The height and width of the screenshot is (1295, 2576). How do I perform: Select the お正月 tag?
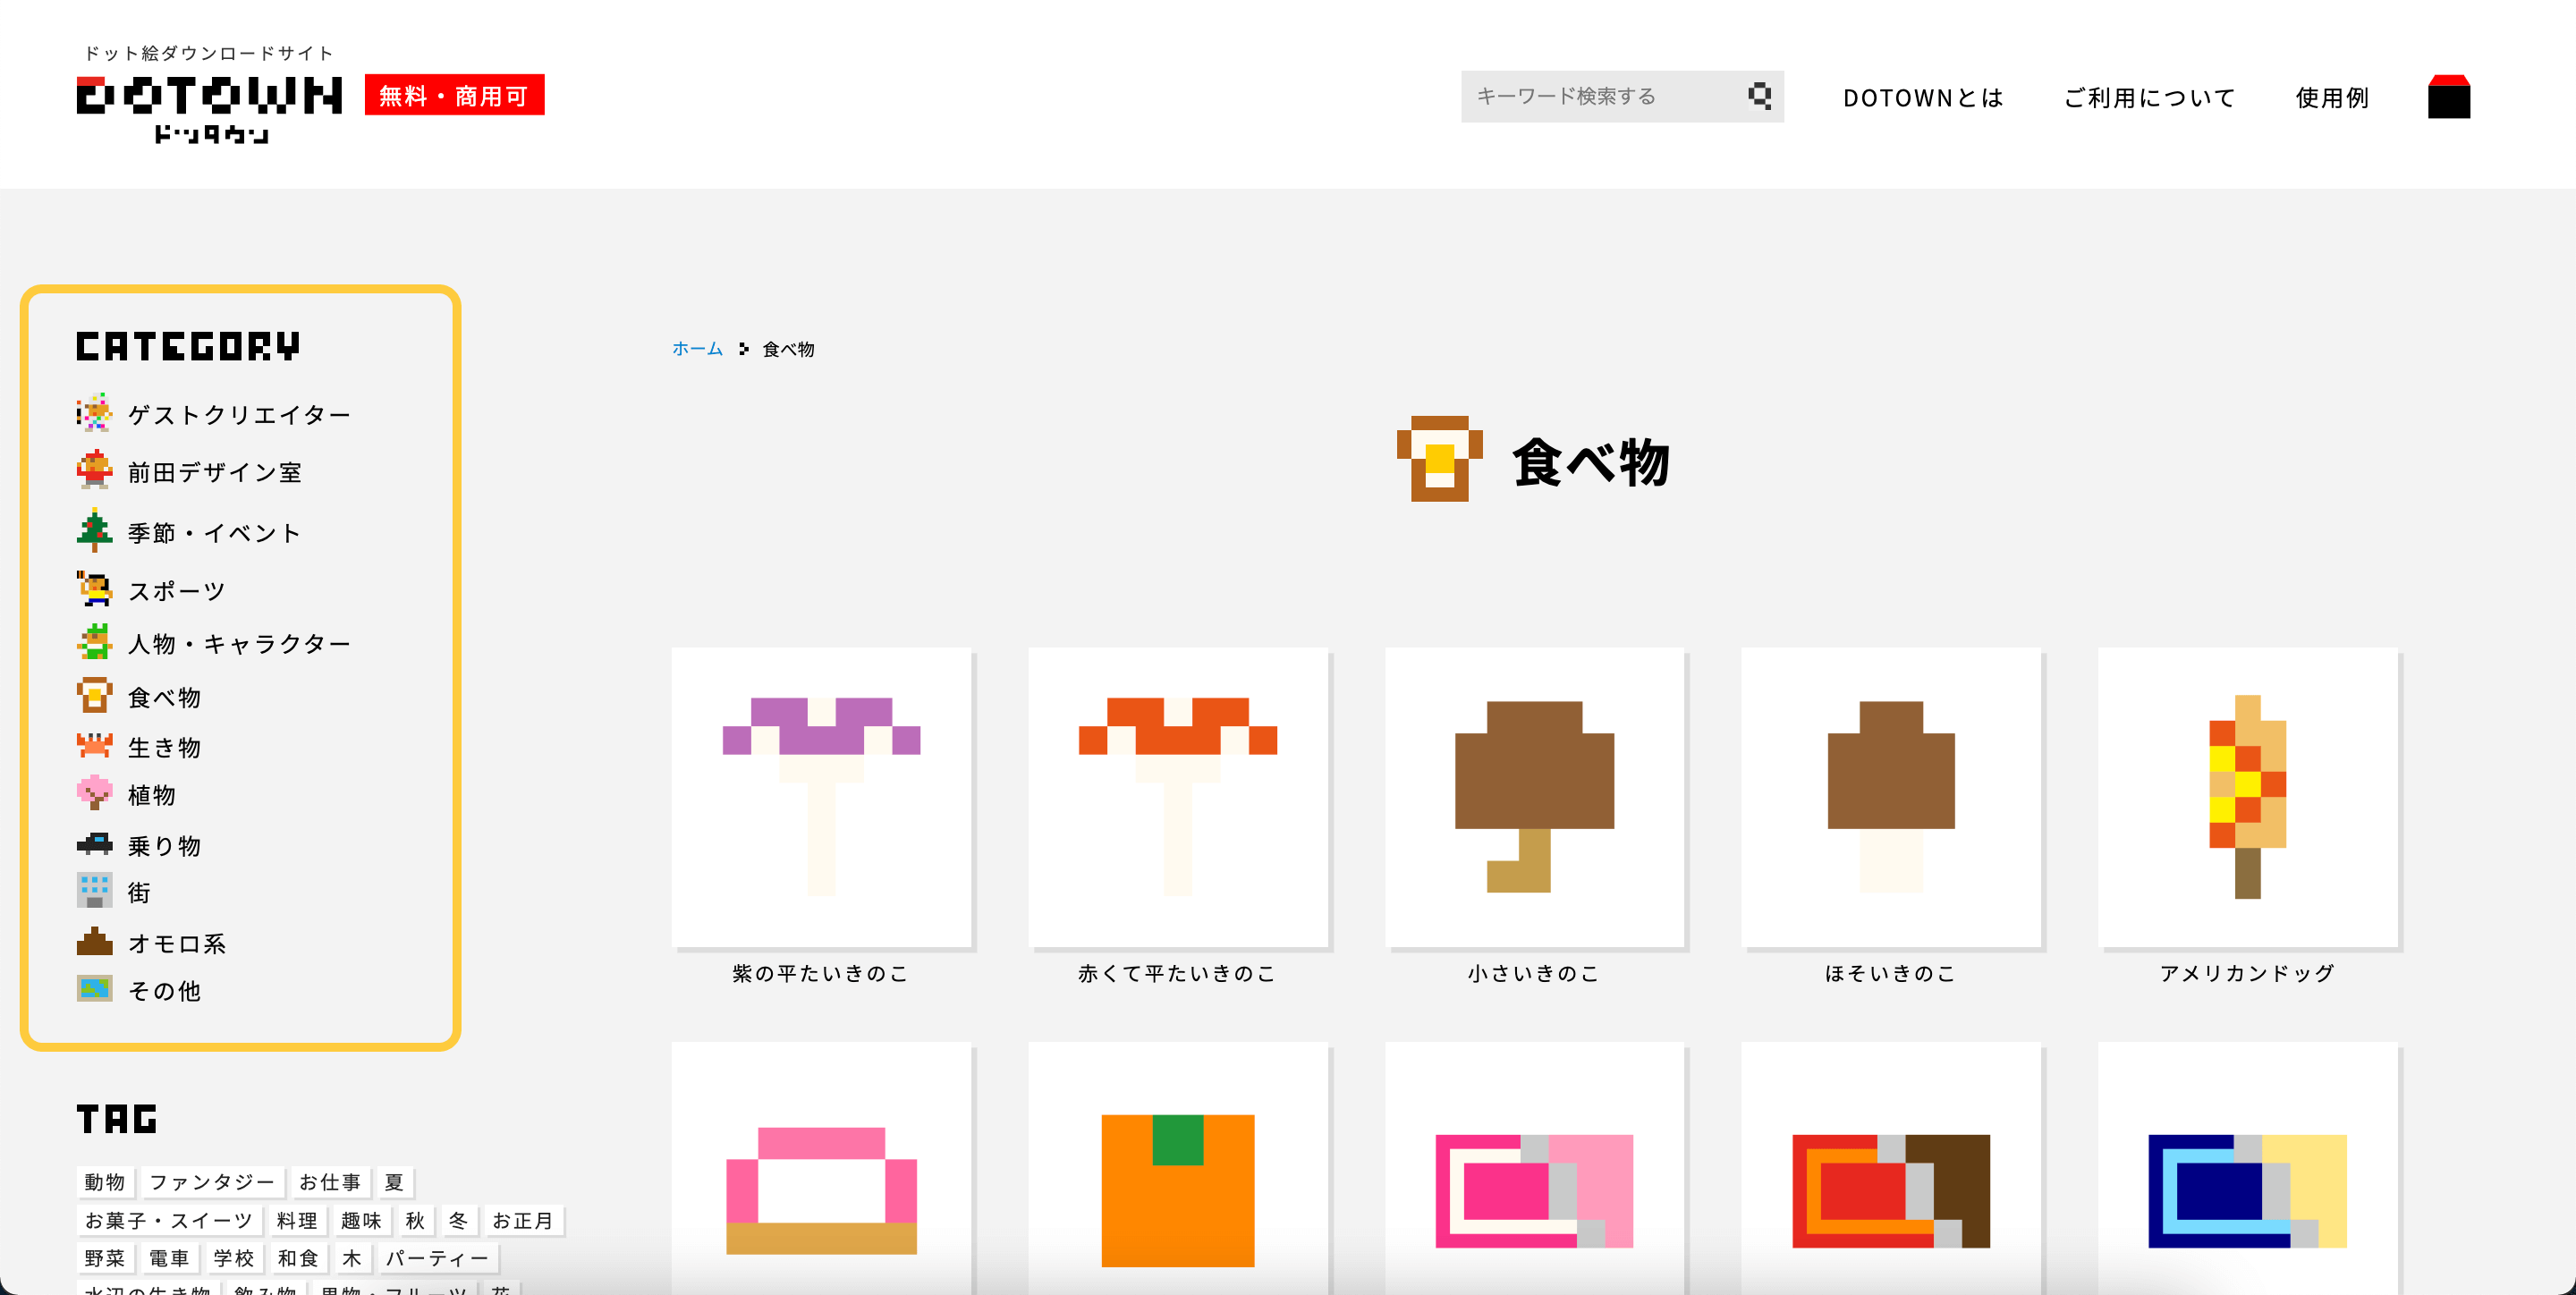coord(523,1221)
